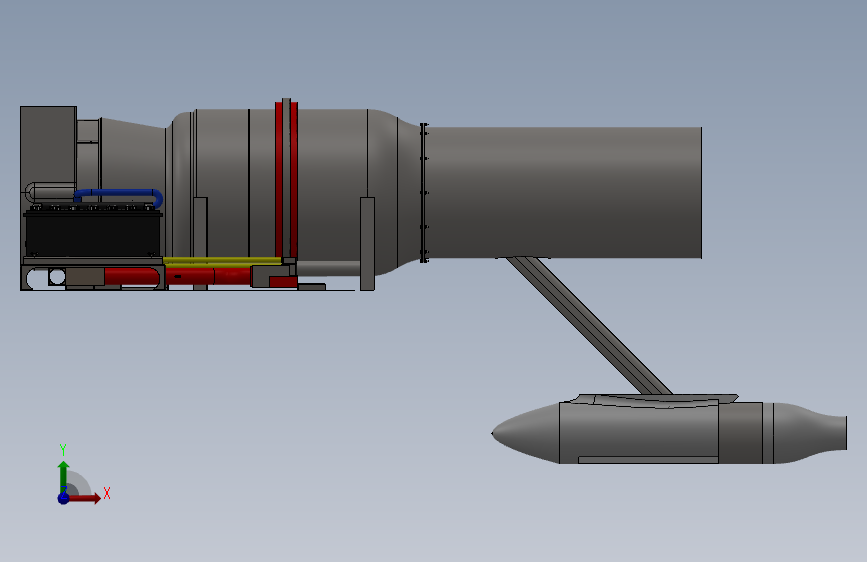867x562 pixels.
Task: Select the tapered nozzle at the lower pod's rear
Action: 810,433
